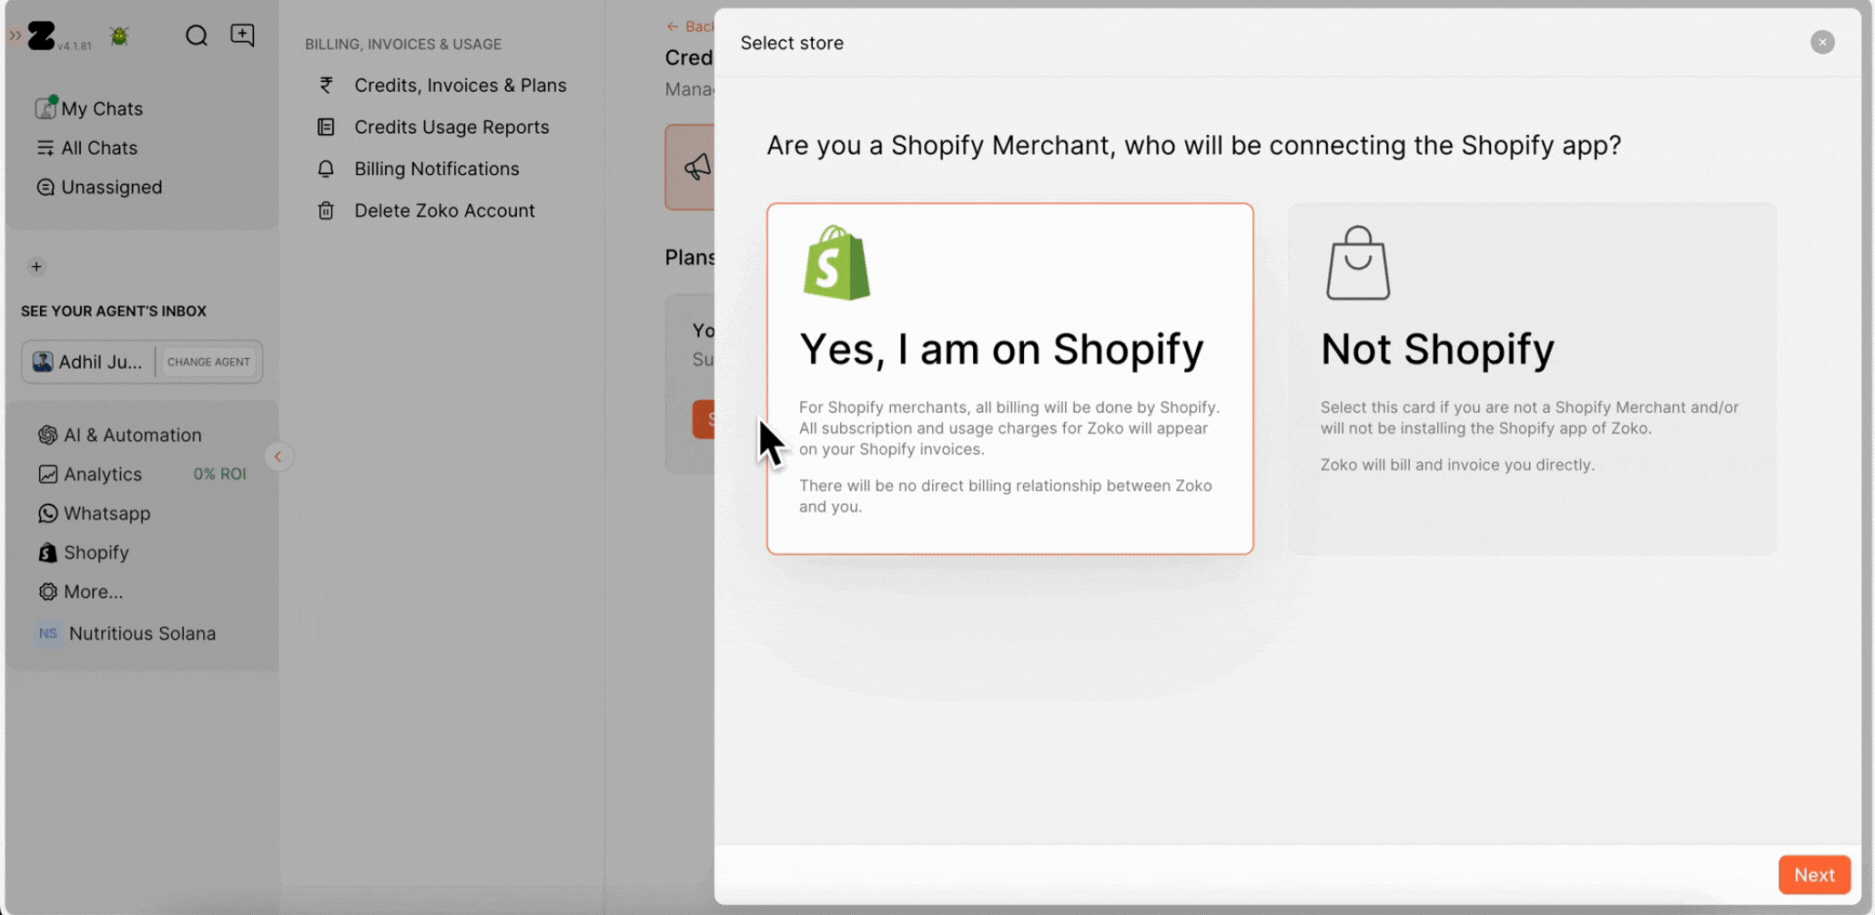Click the megaphone announcement icon
The width and height of the screenshot is (1875, 915).
click(697, 167)
